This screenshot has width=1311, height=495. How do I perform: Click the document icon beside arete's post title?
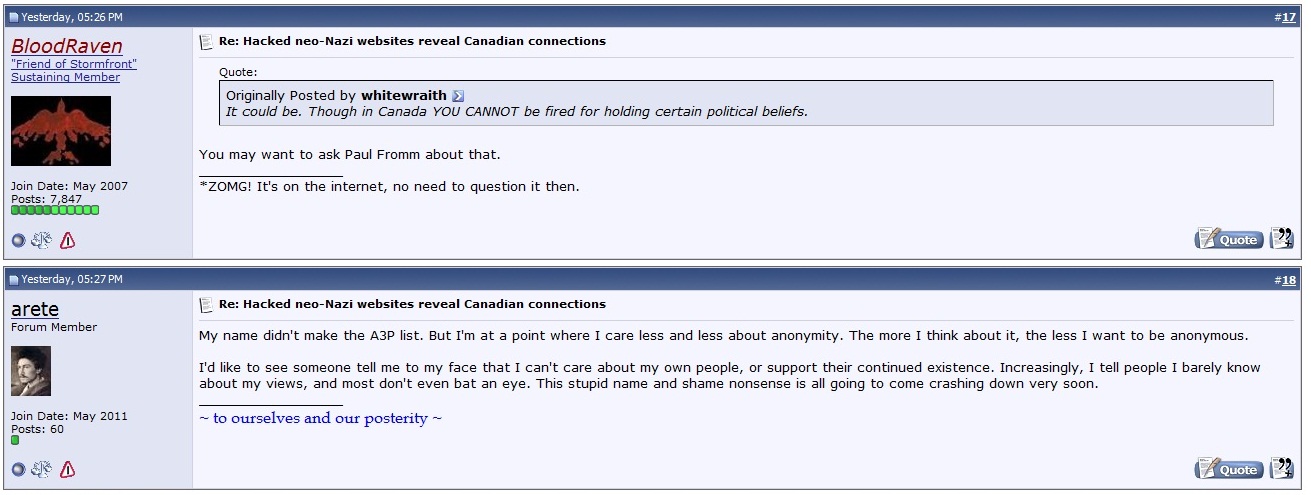point(206,305)
